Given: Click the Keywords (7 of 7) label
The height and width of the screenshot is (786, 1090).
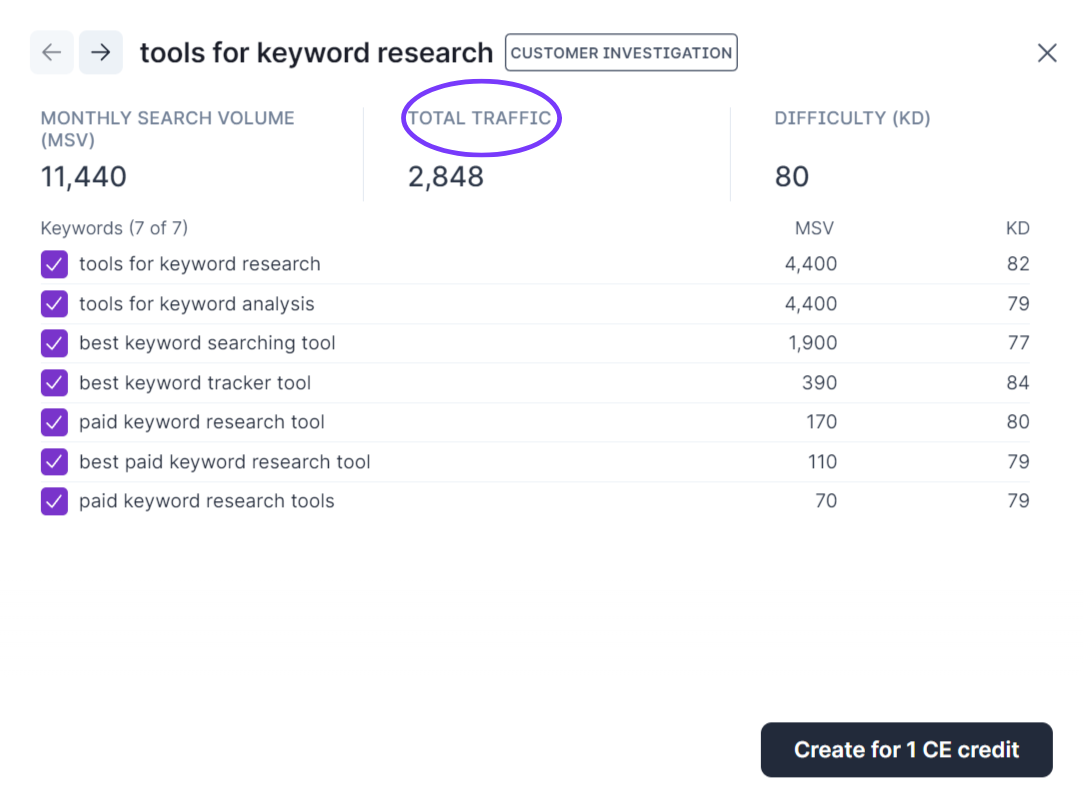Looking at the screenshot, I should [x=114, y=229].
